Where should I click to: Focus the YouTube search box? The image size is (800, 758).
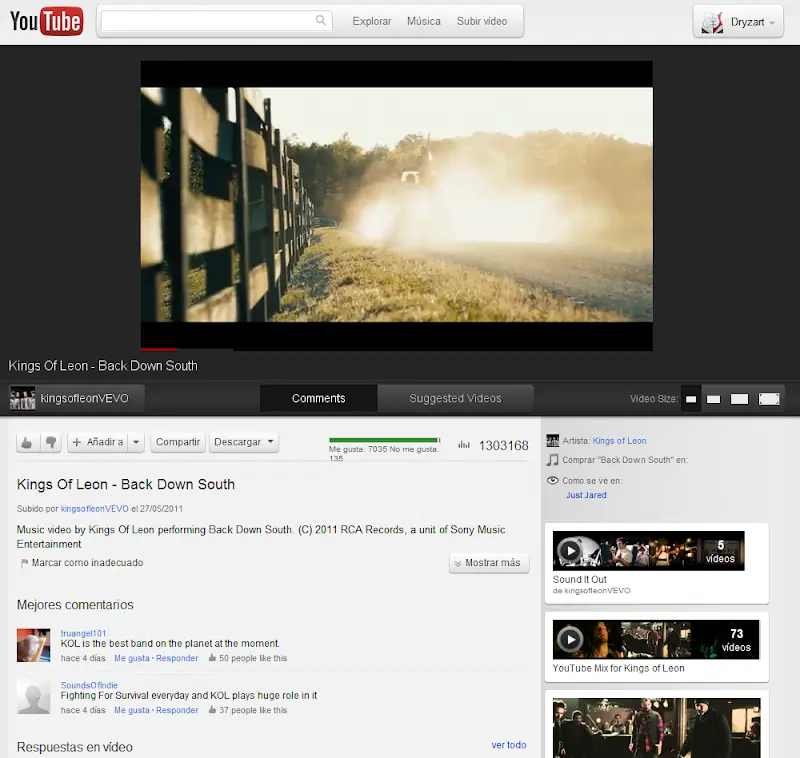coord(217,21)
